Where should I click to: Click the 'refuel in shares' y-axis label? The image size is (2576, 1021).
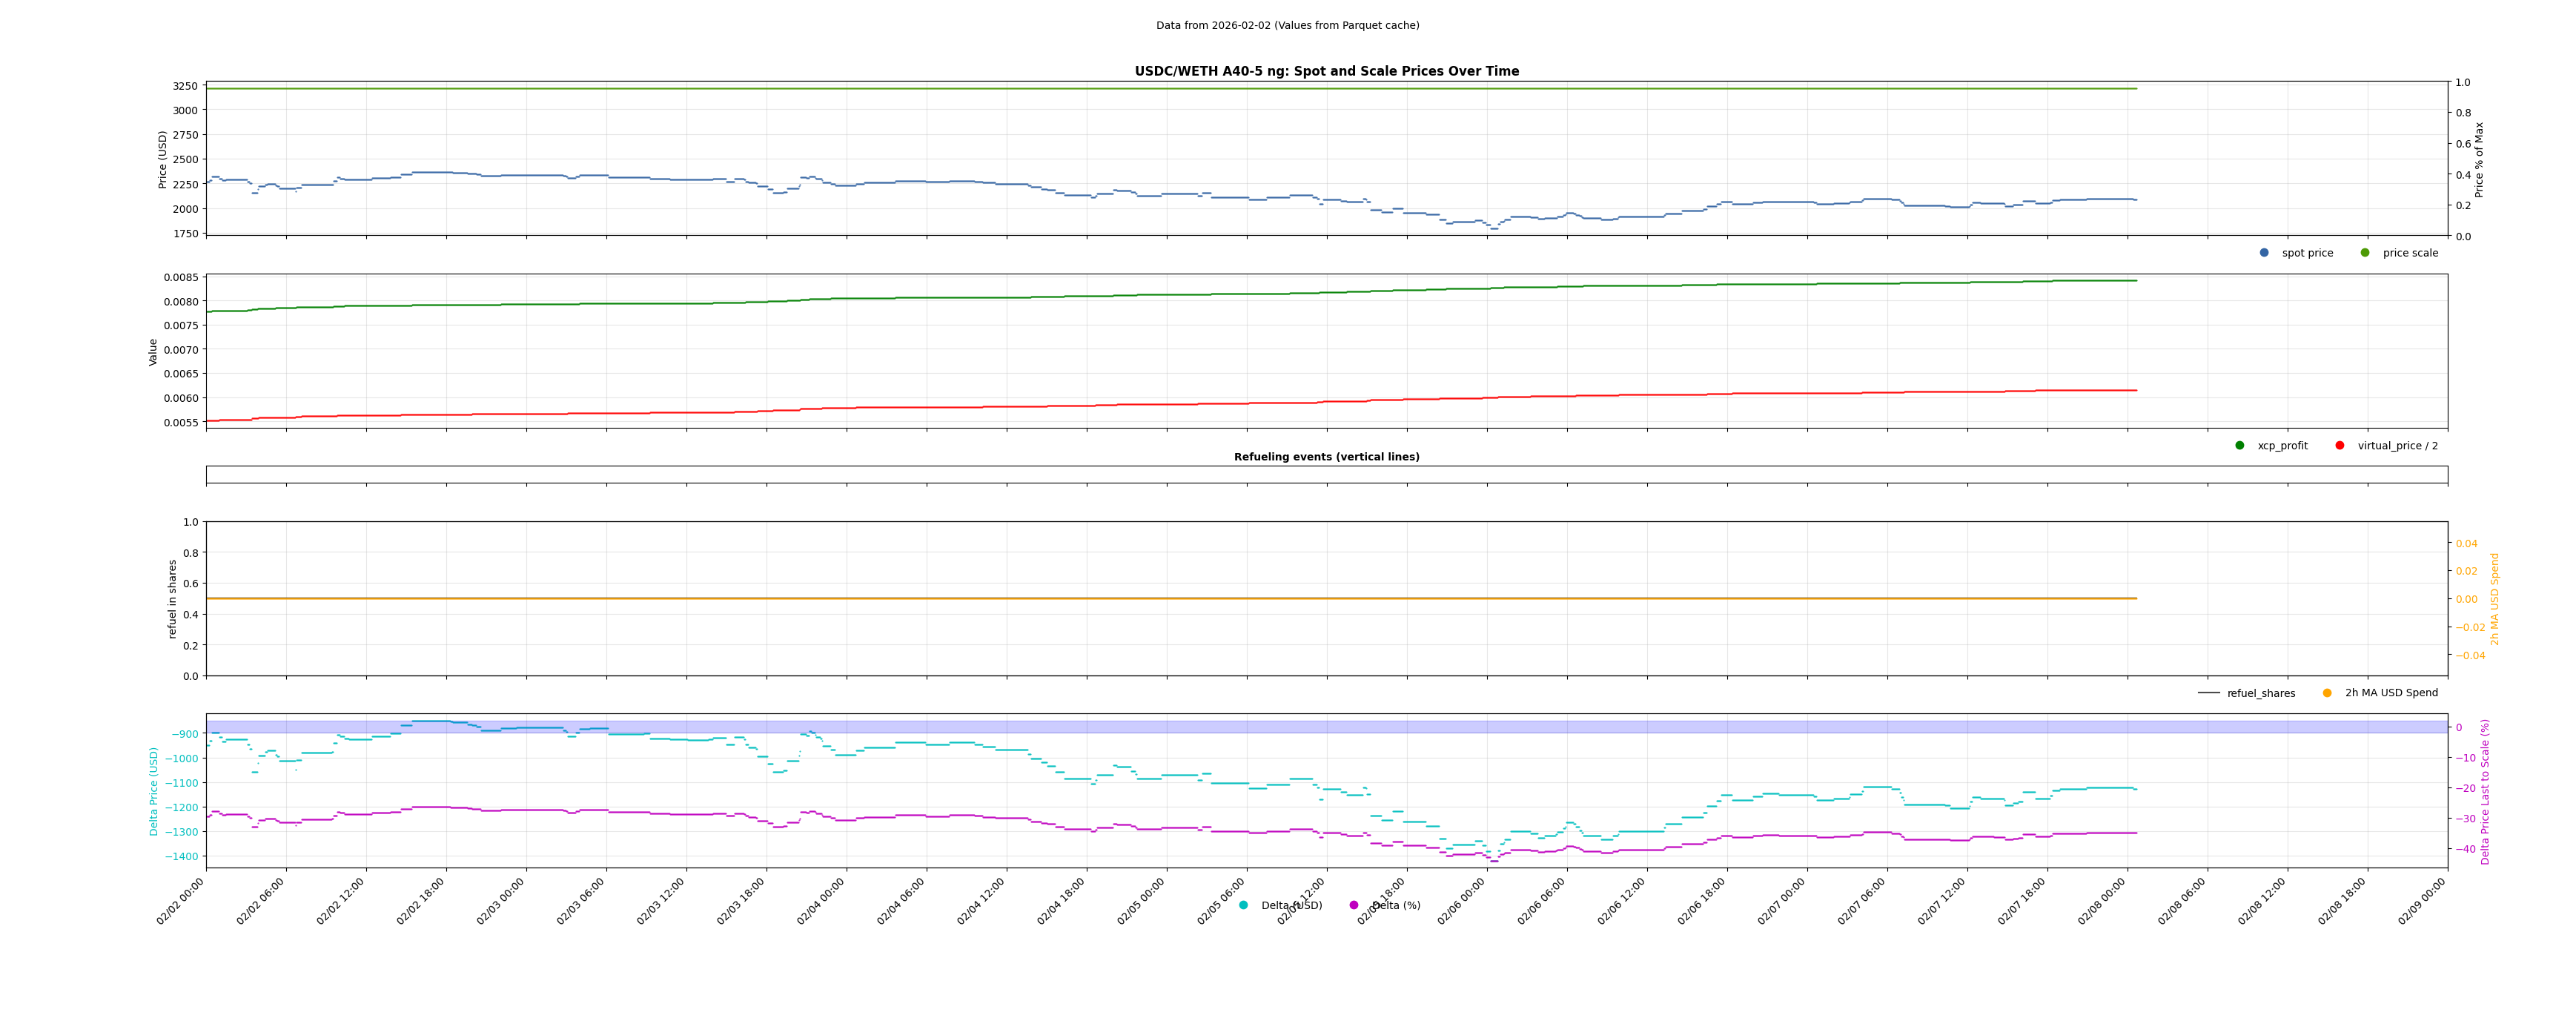172,599
